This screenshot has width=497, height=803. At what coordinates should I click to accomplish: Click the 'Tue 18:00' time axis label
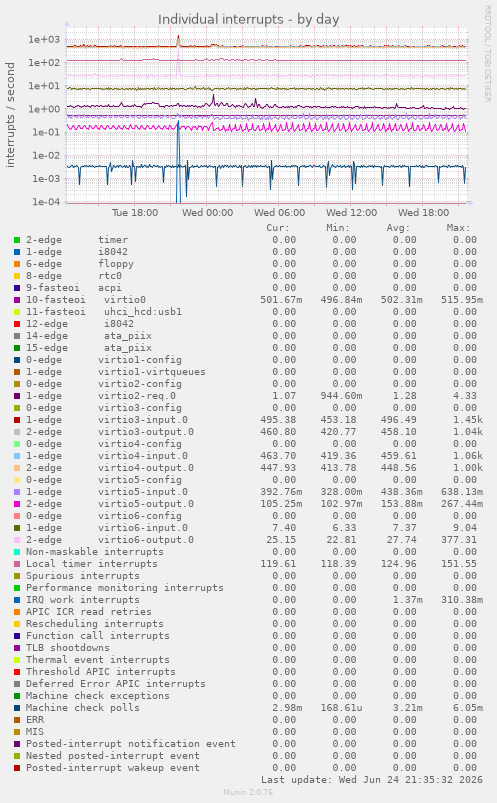[x=135, y=213]
